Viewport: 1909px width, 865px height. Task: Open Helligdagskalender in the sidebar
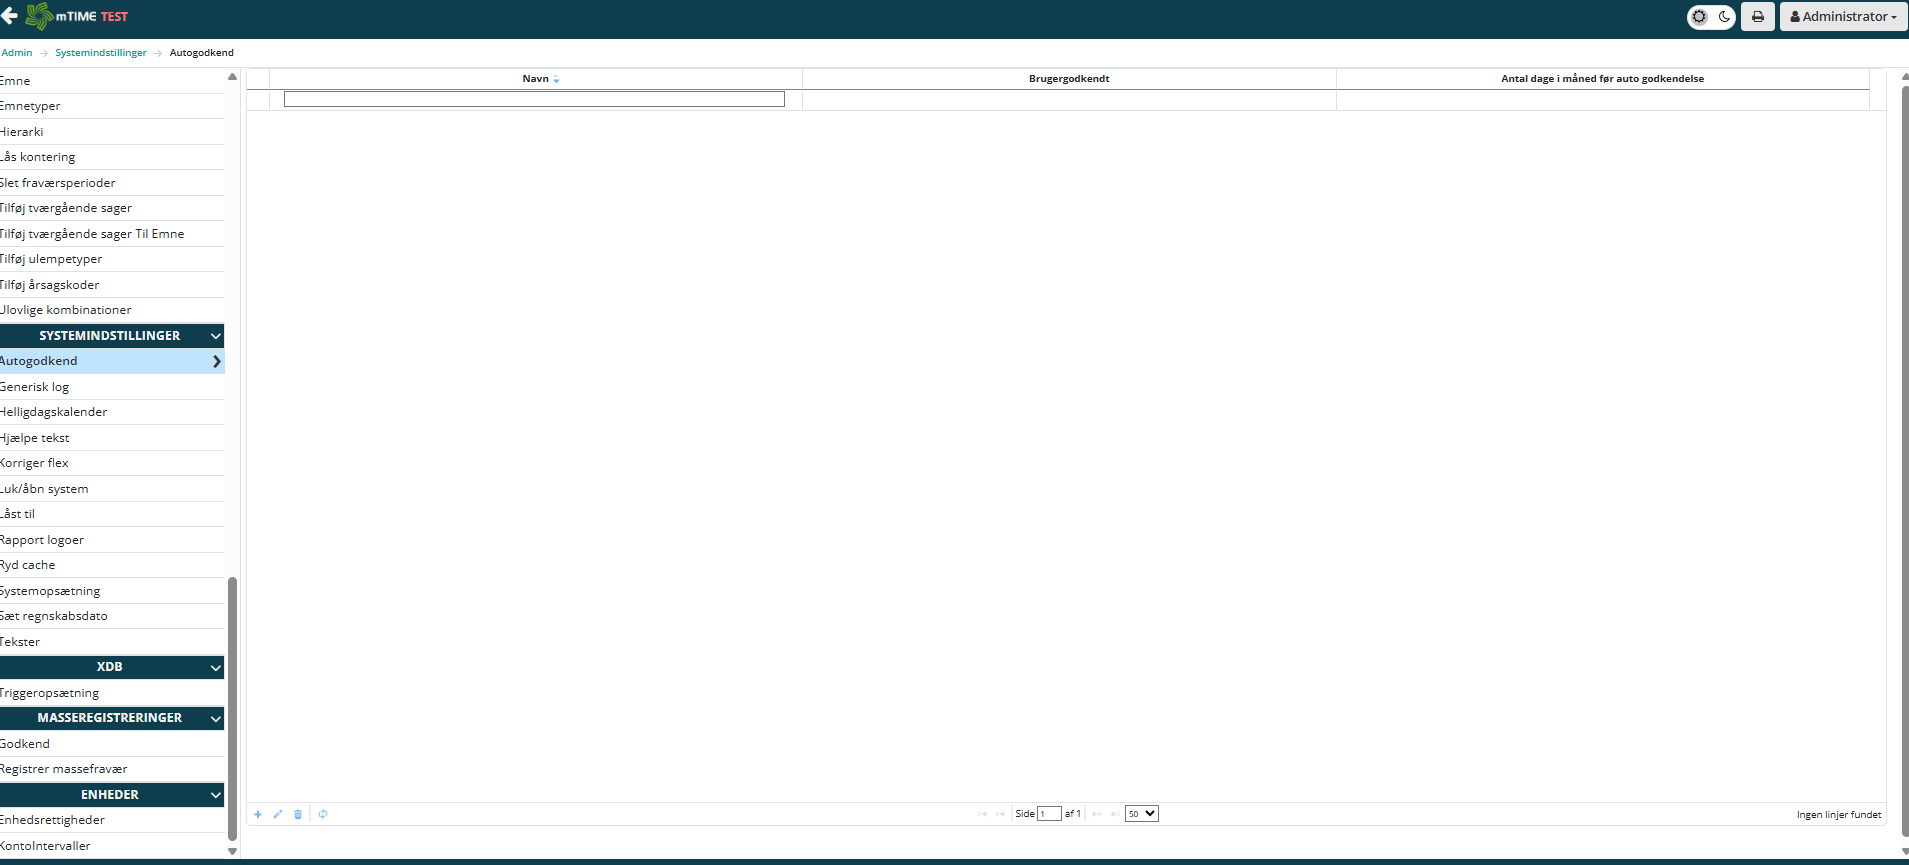(54, 412)
